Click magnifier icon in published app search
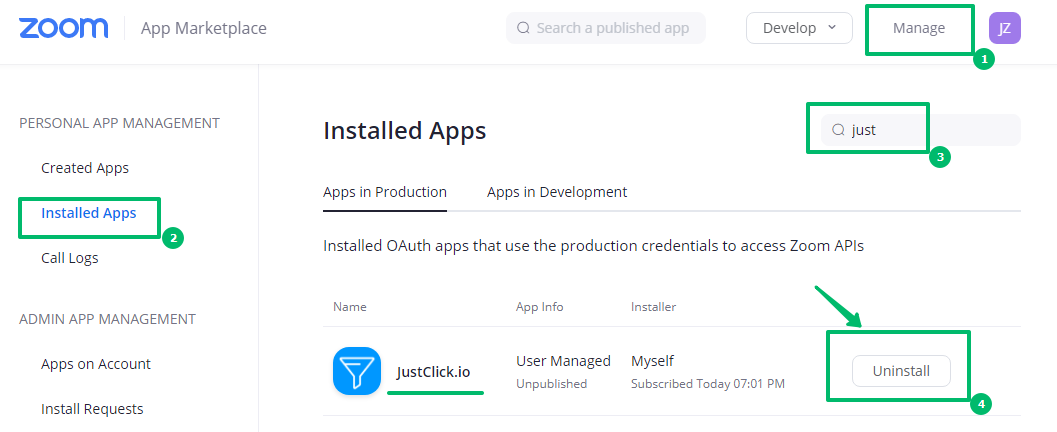 coord(523,28)
